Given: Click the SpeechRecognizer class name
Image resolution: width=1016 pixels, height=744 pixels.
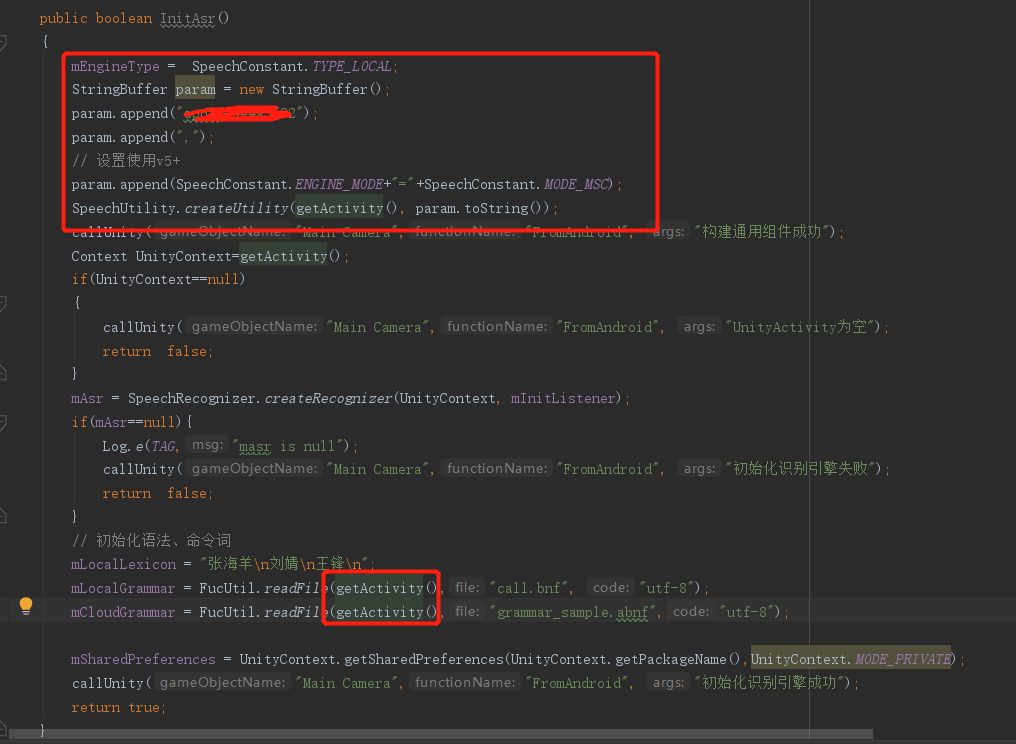Looking at the screenshot, I should [x=191, y=399].
